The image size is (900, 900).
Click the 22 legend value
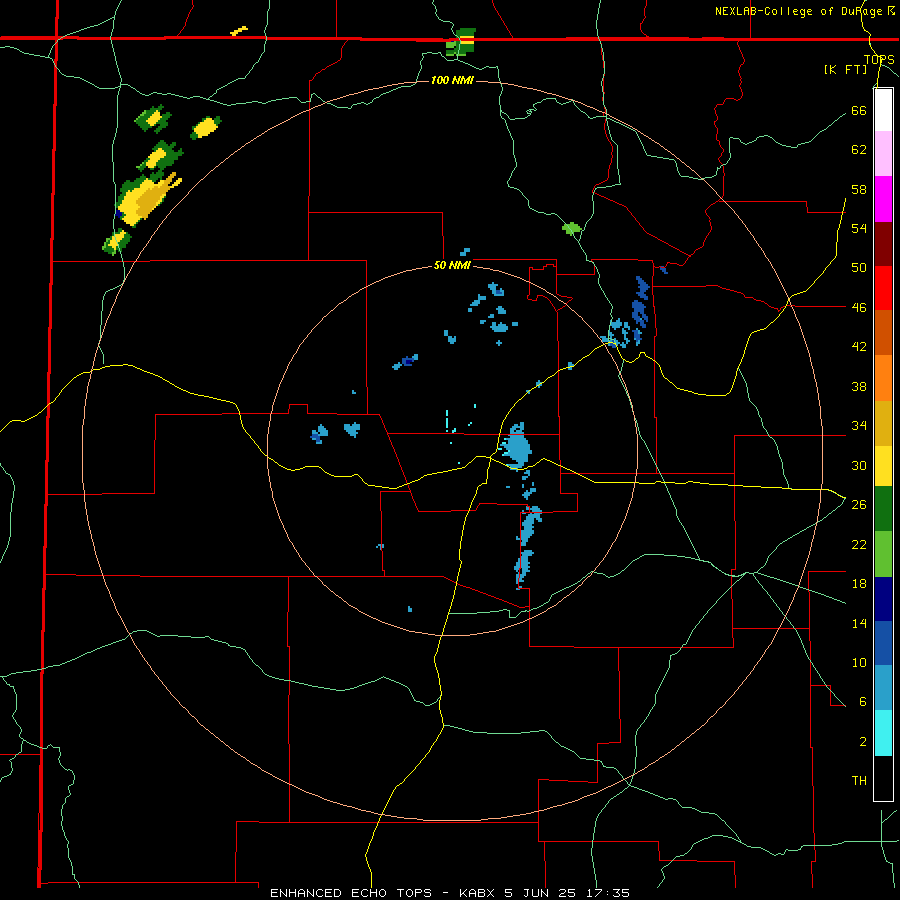click(x=859, y=544)
